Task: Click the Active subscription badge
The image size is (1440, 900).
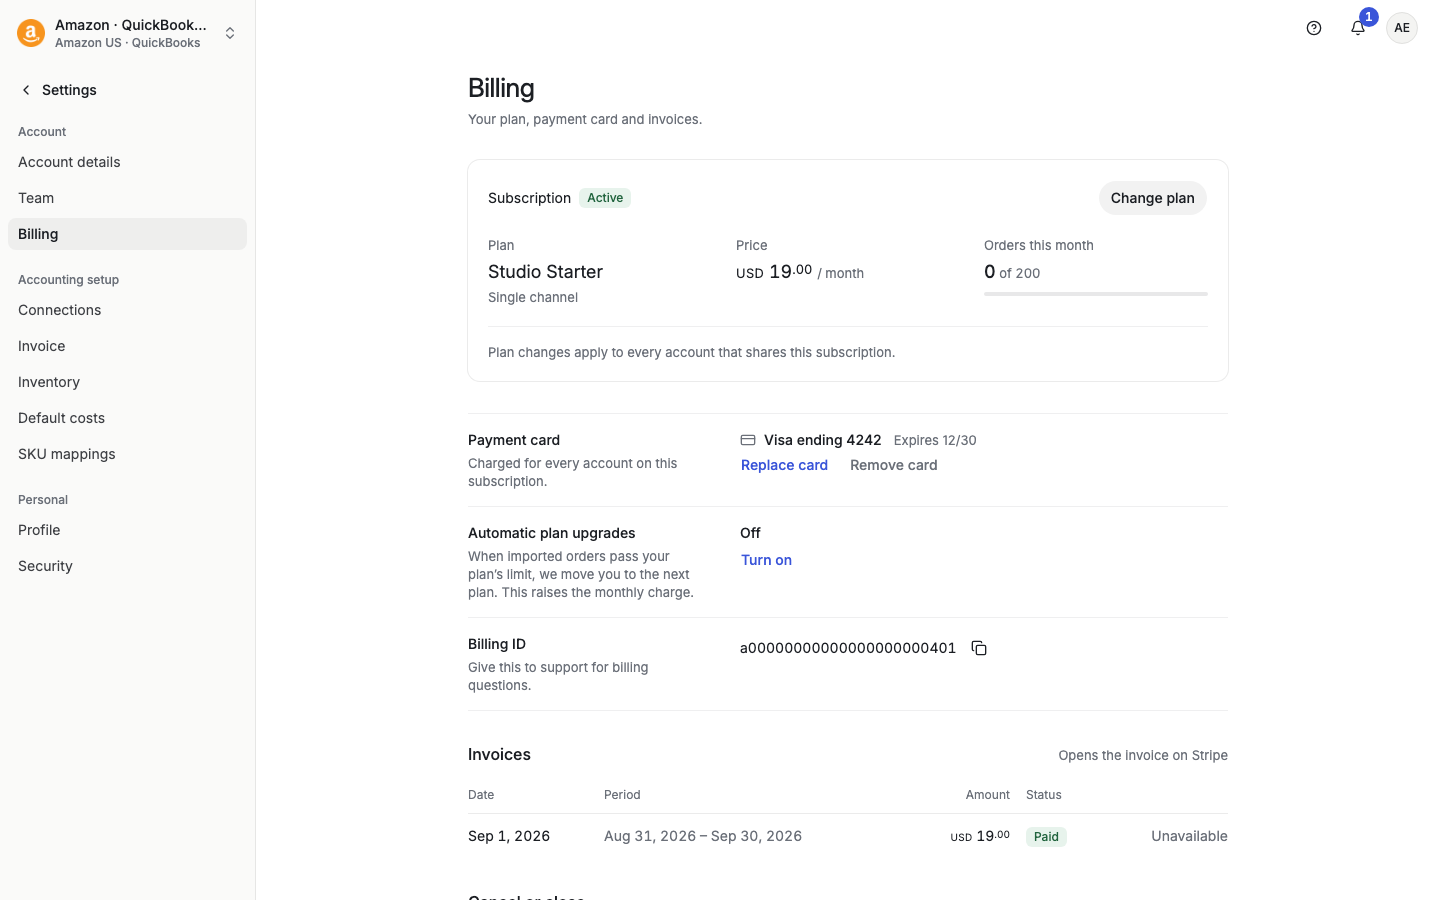Action: [x=605, y=198]
